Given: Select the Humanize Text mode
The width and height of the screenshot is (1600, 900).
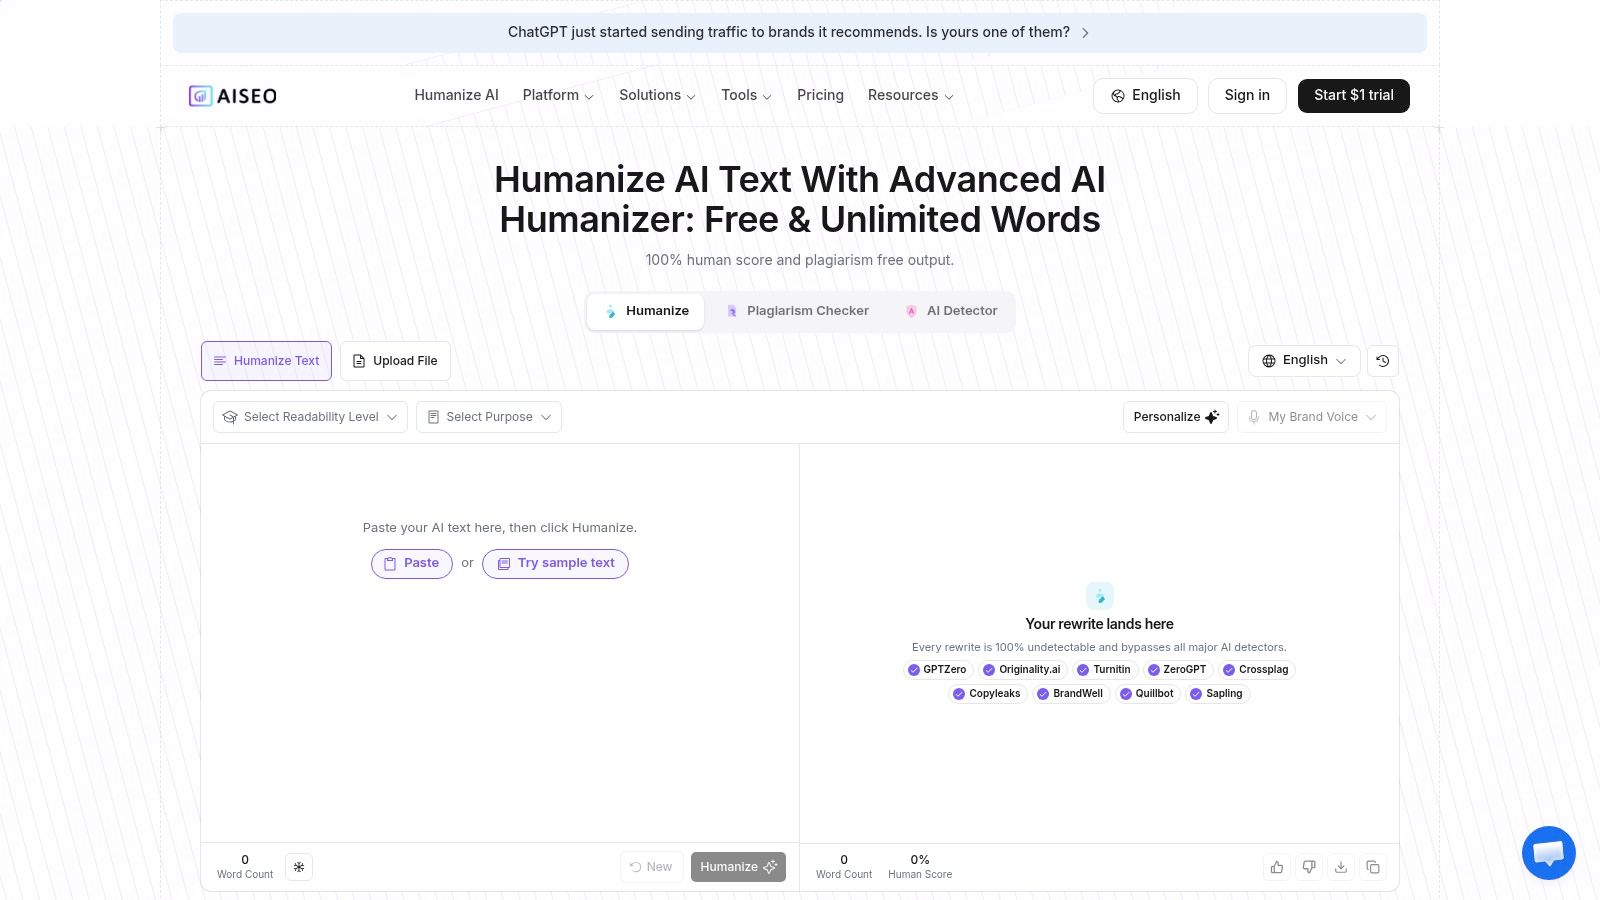Looking at the screenshot, I should pos(266,361).
